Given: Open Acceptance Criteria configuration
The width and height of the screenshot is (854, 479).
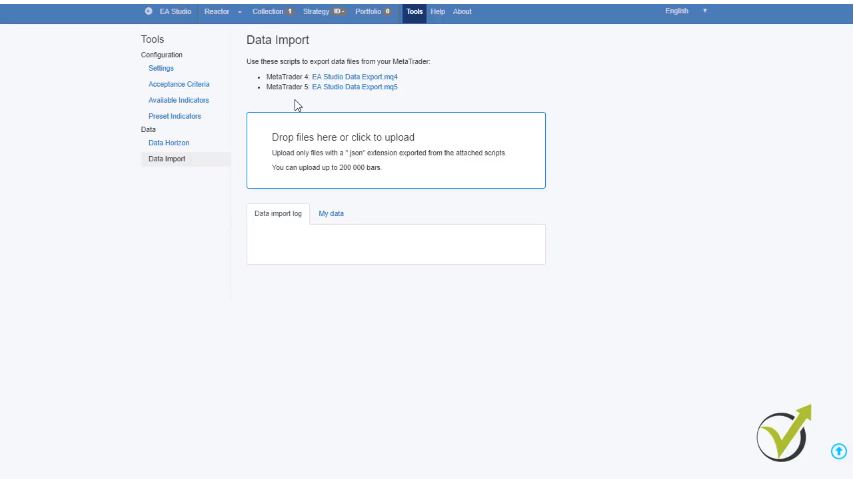Looking at the screenshot, I should click(x=179, y=84).
